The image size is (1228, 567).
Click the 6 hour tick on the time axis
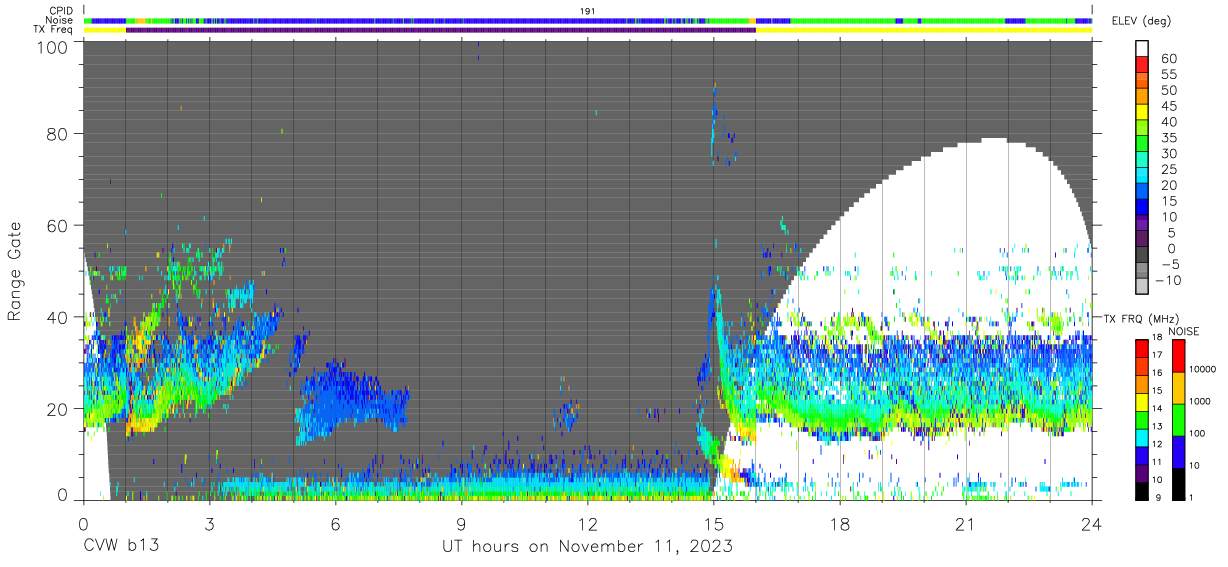click(x=335, y=524)
